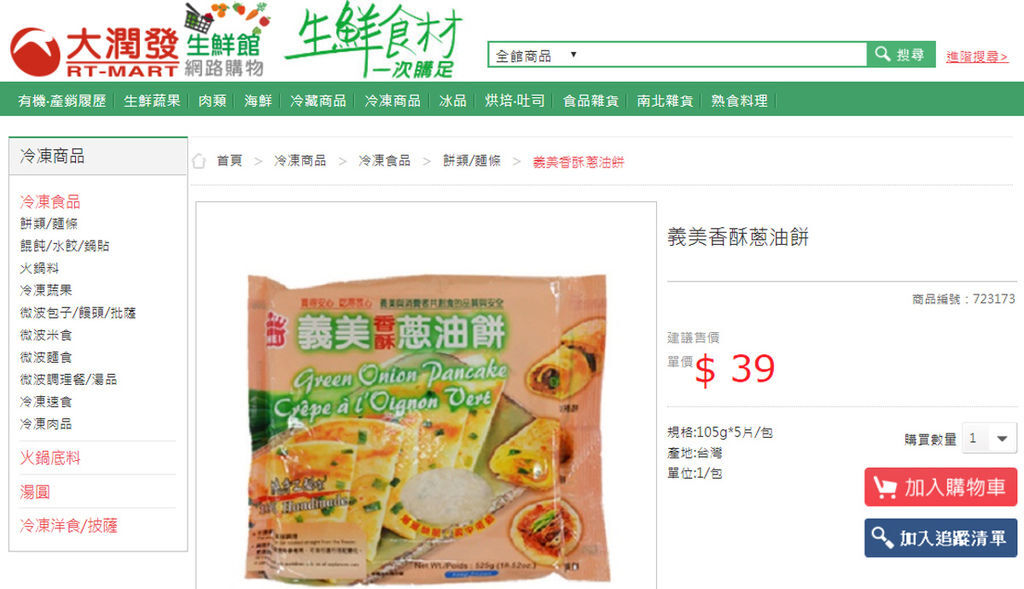Open 湯圓 sidebar category
This screenshot has width=1024, height=589.
(35, 492)
